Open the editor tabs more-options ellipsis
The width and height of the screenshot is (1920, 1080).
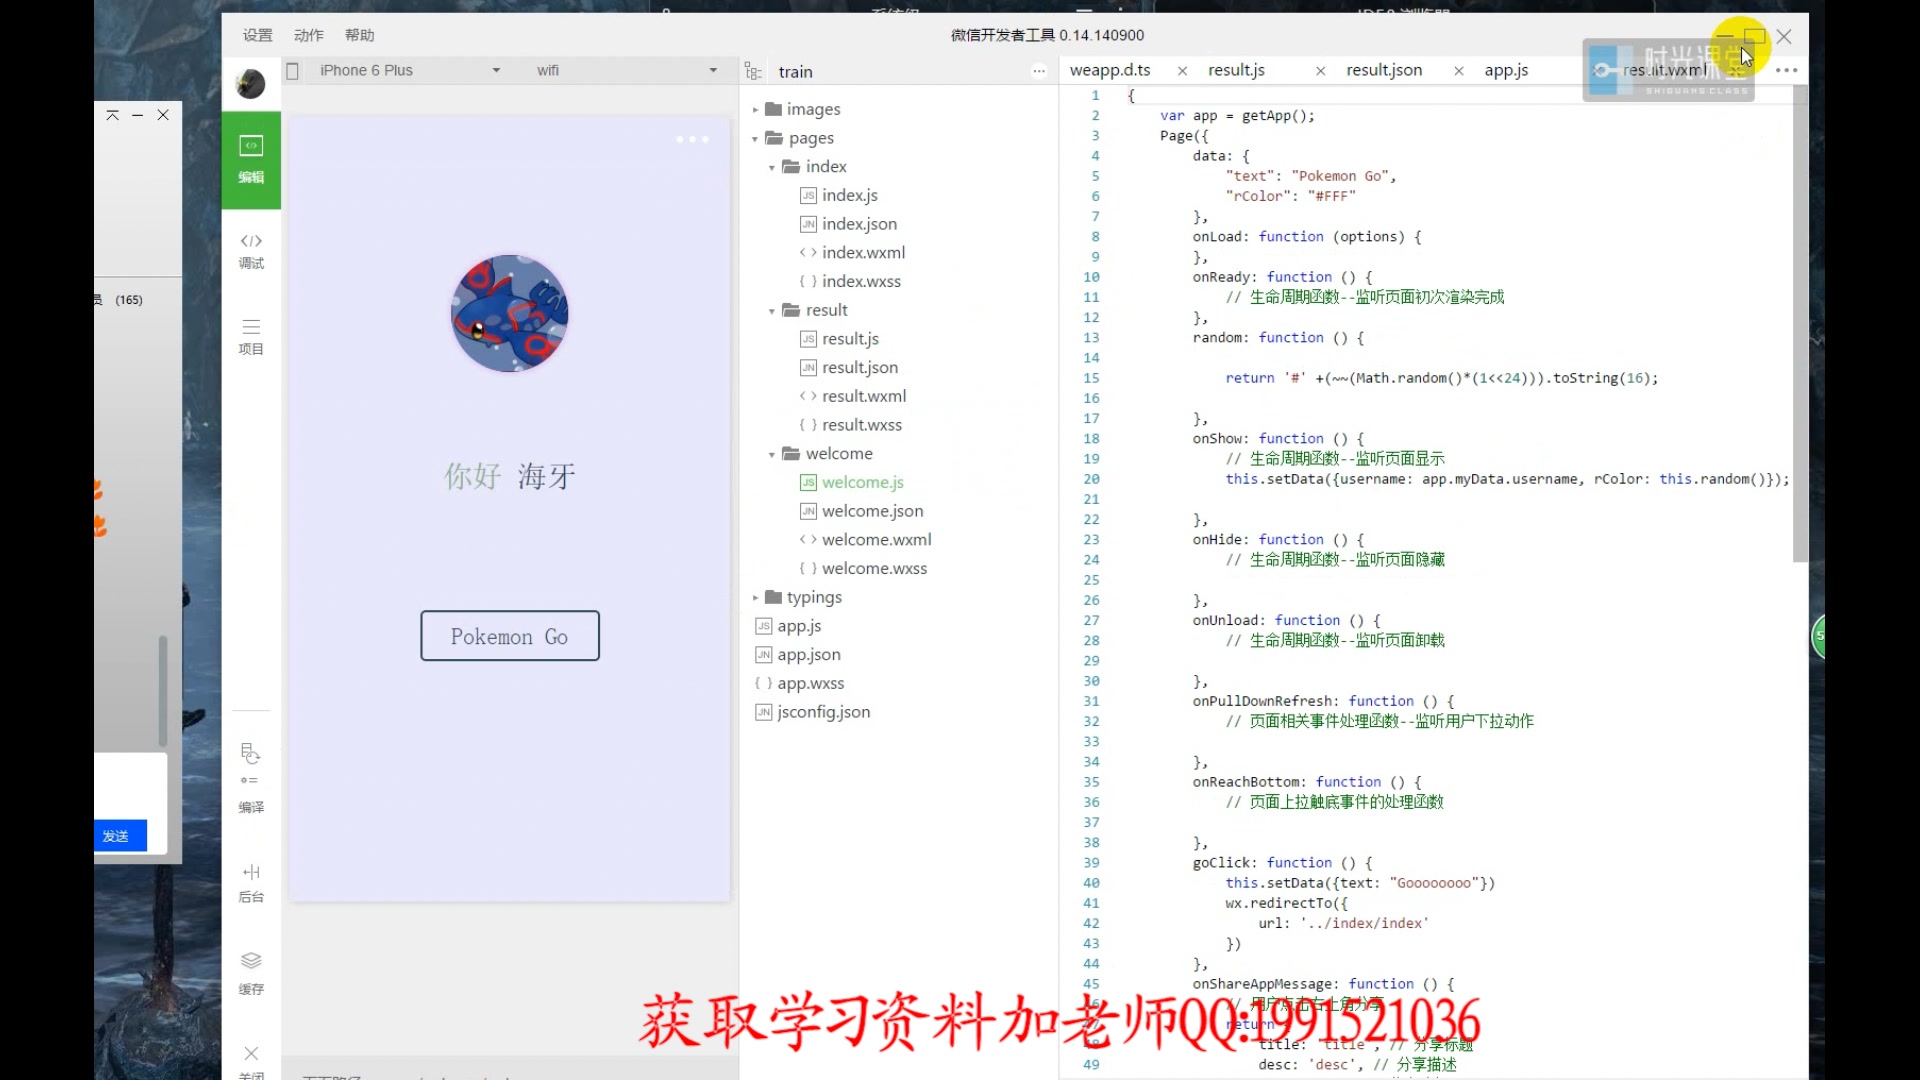click(1787, 70)
